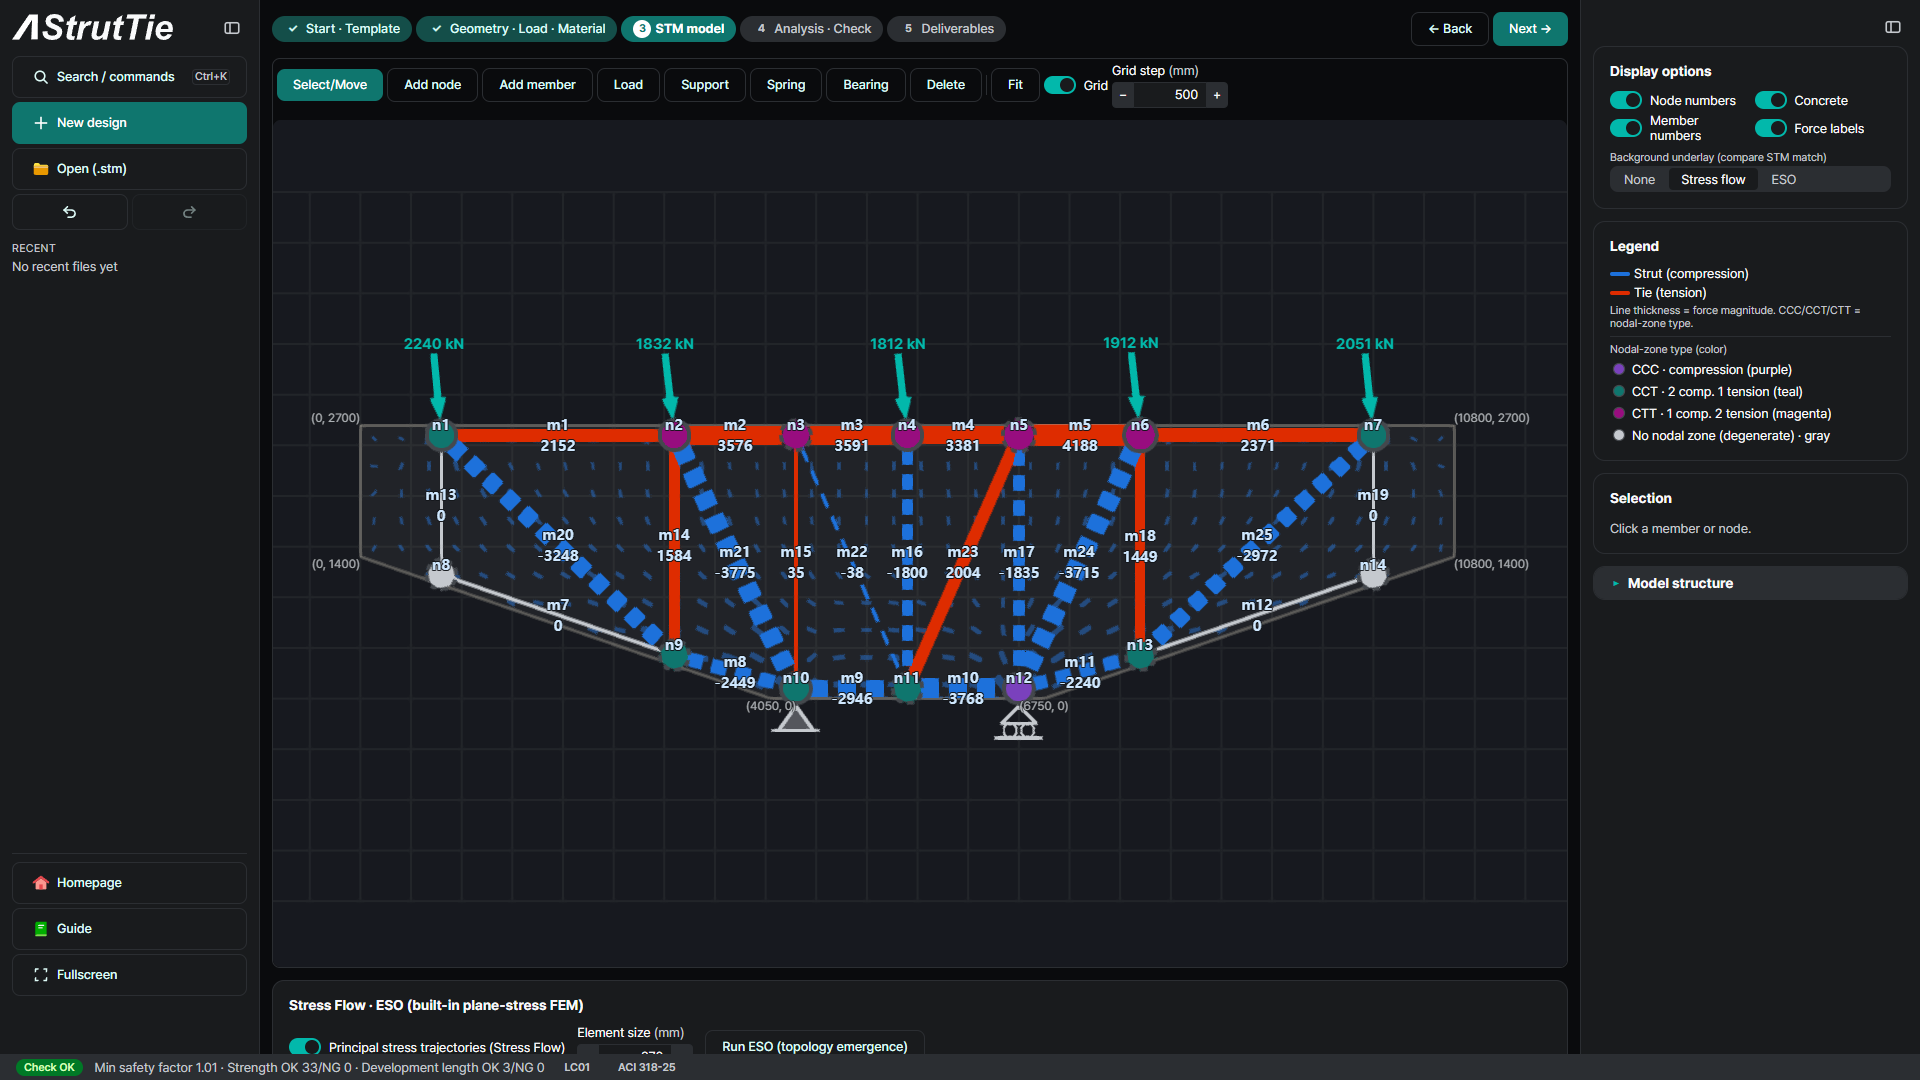Screen dimensions: 1920x1080
Task: Go to Start · Template step
Action: click(x=342, y=29)
